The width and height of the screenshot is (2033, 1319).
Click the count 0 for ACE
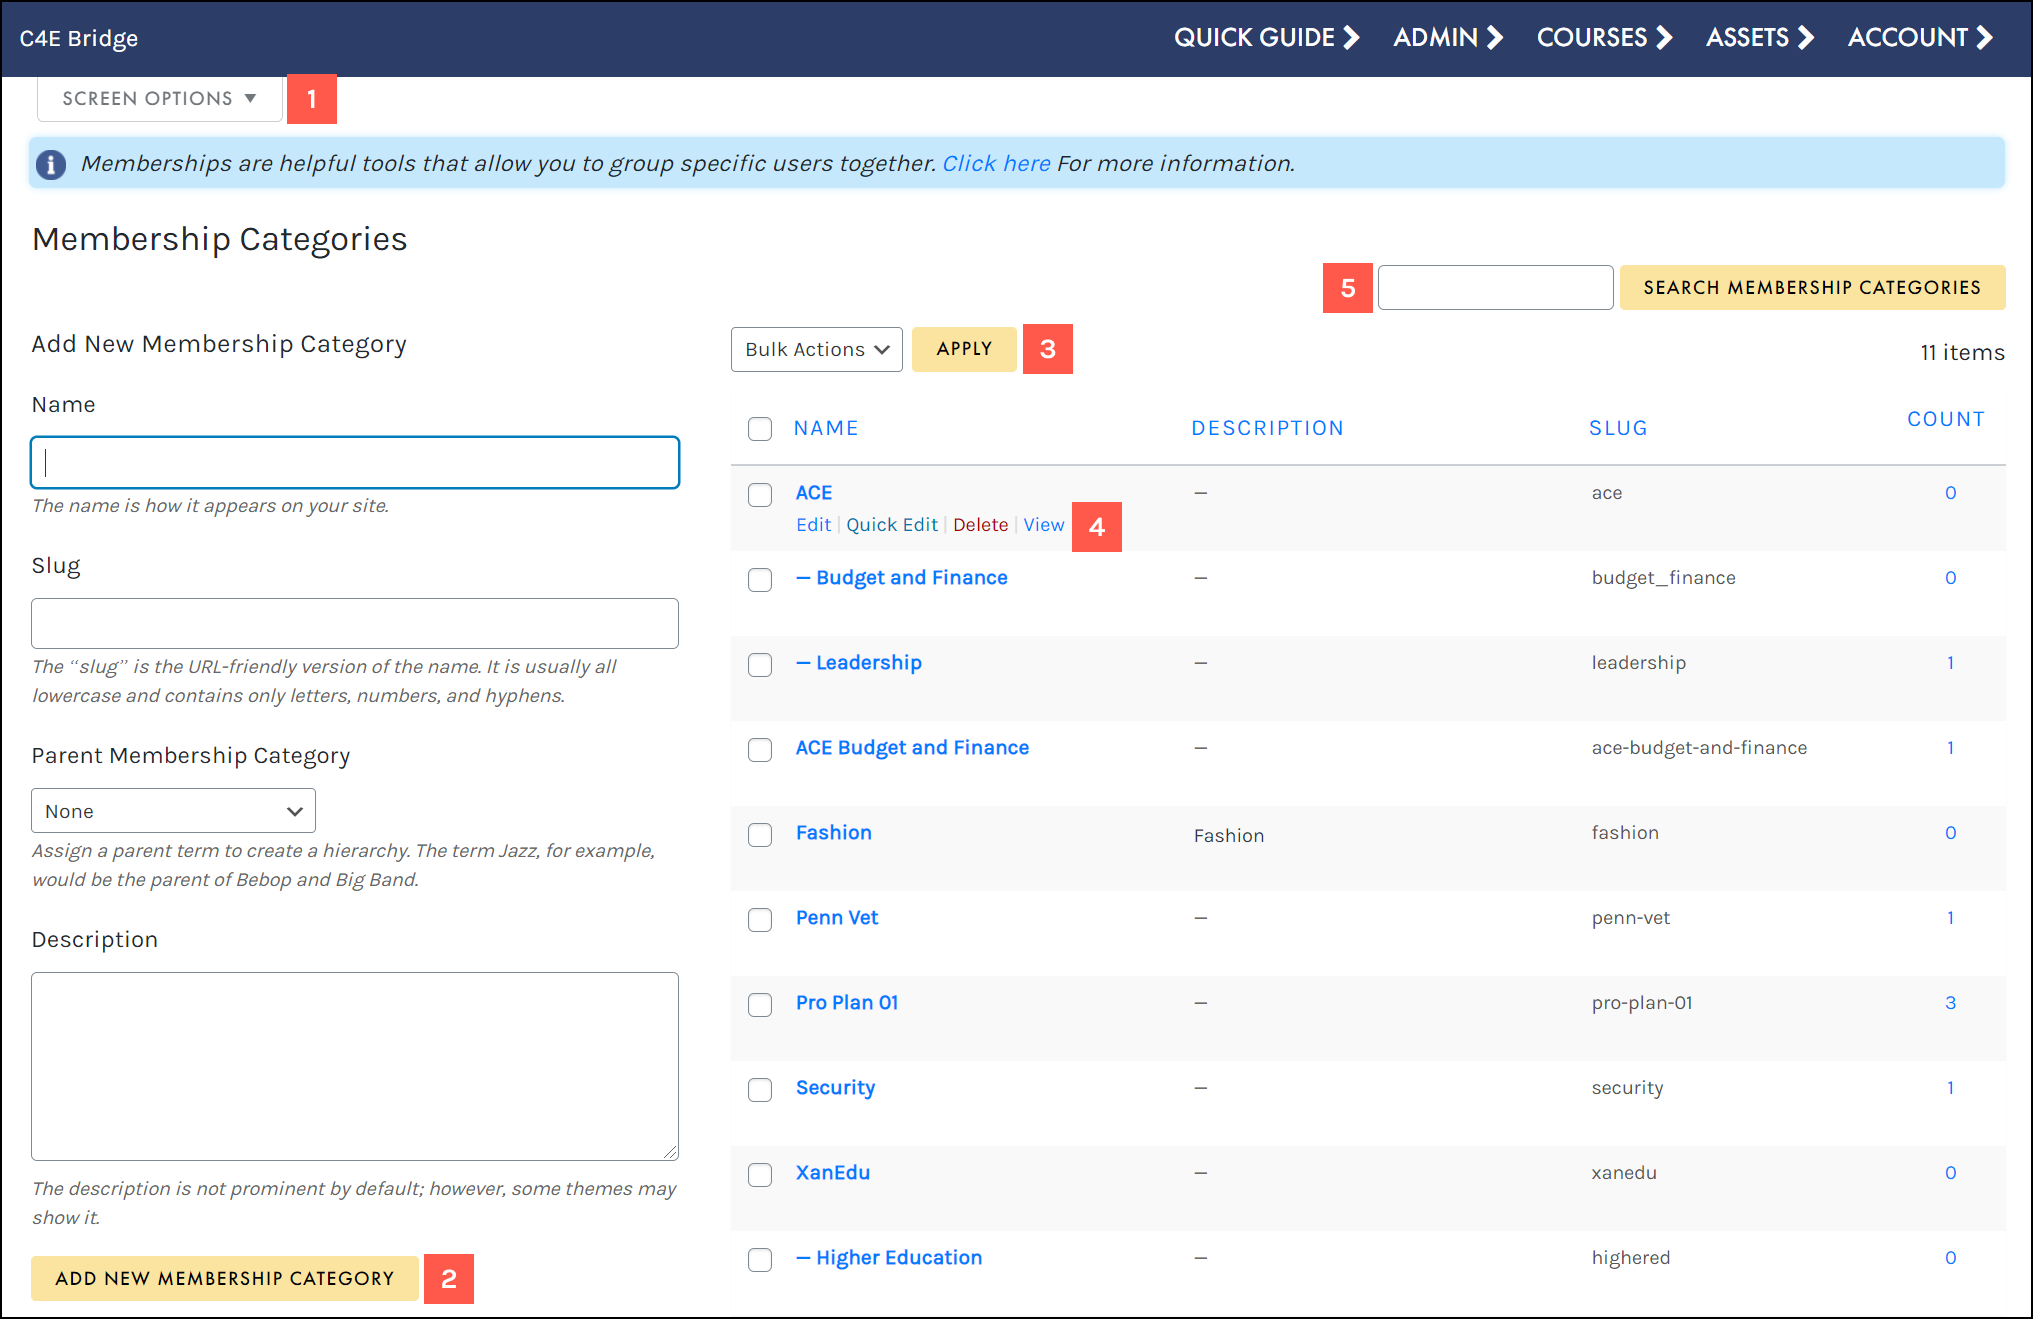(1950, 493)
